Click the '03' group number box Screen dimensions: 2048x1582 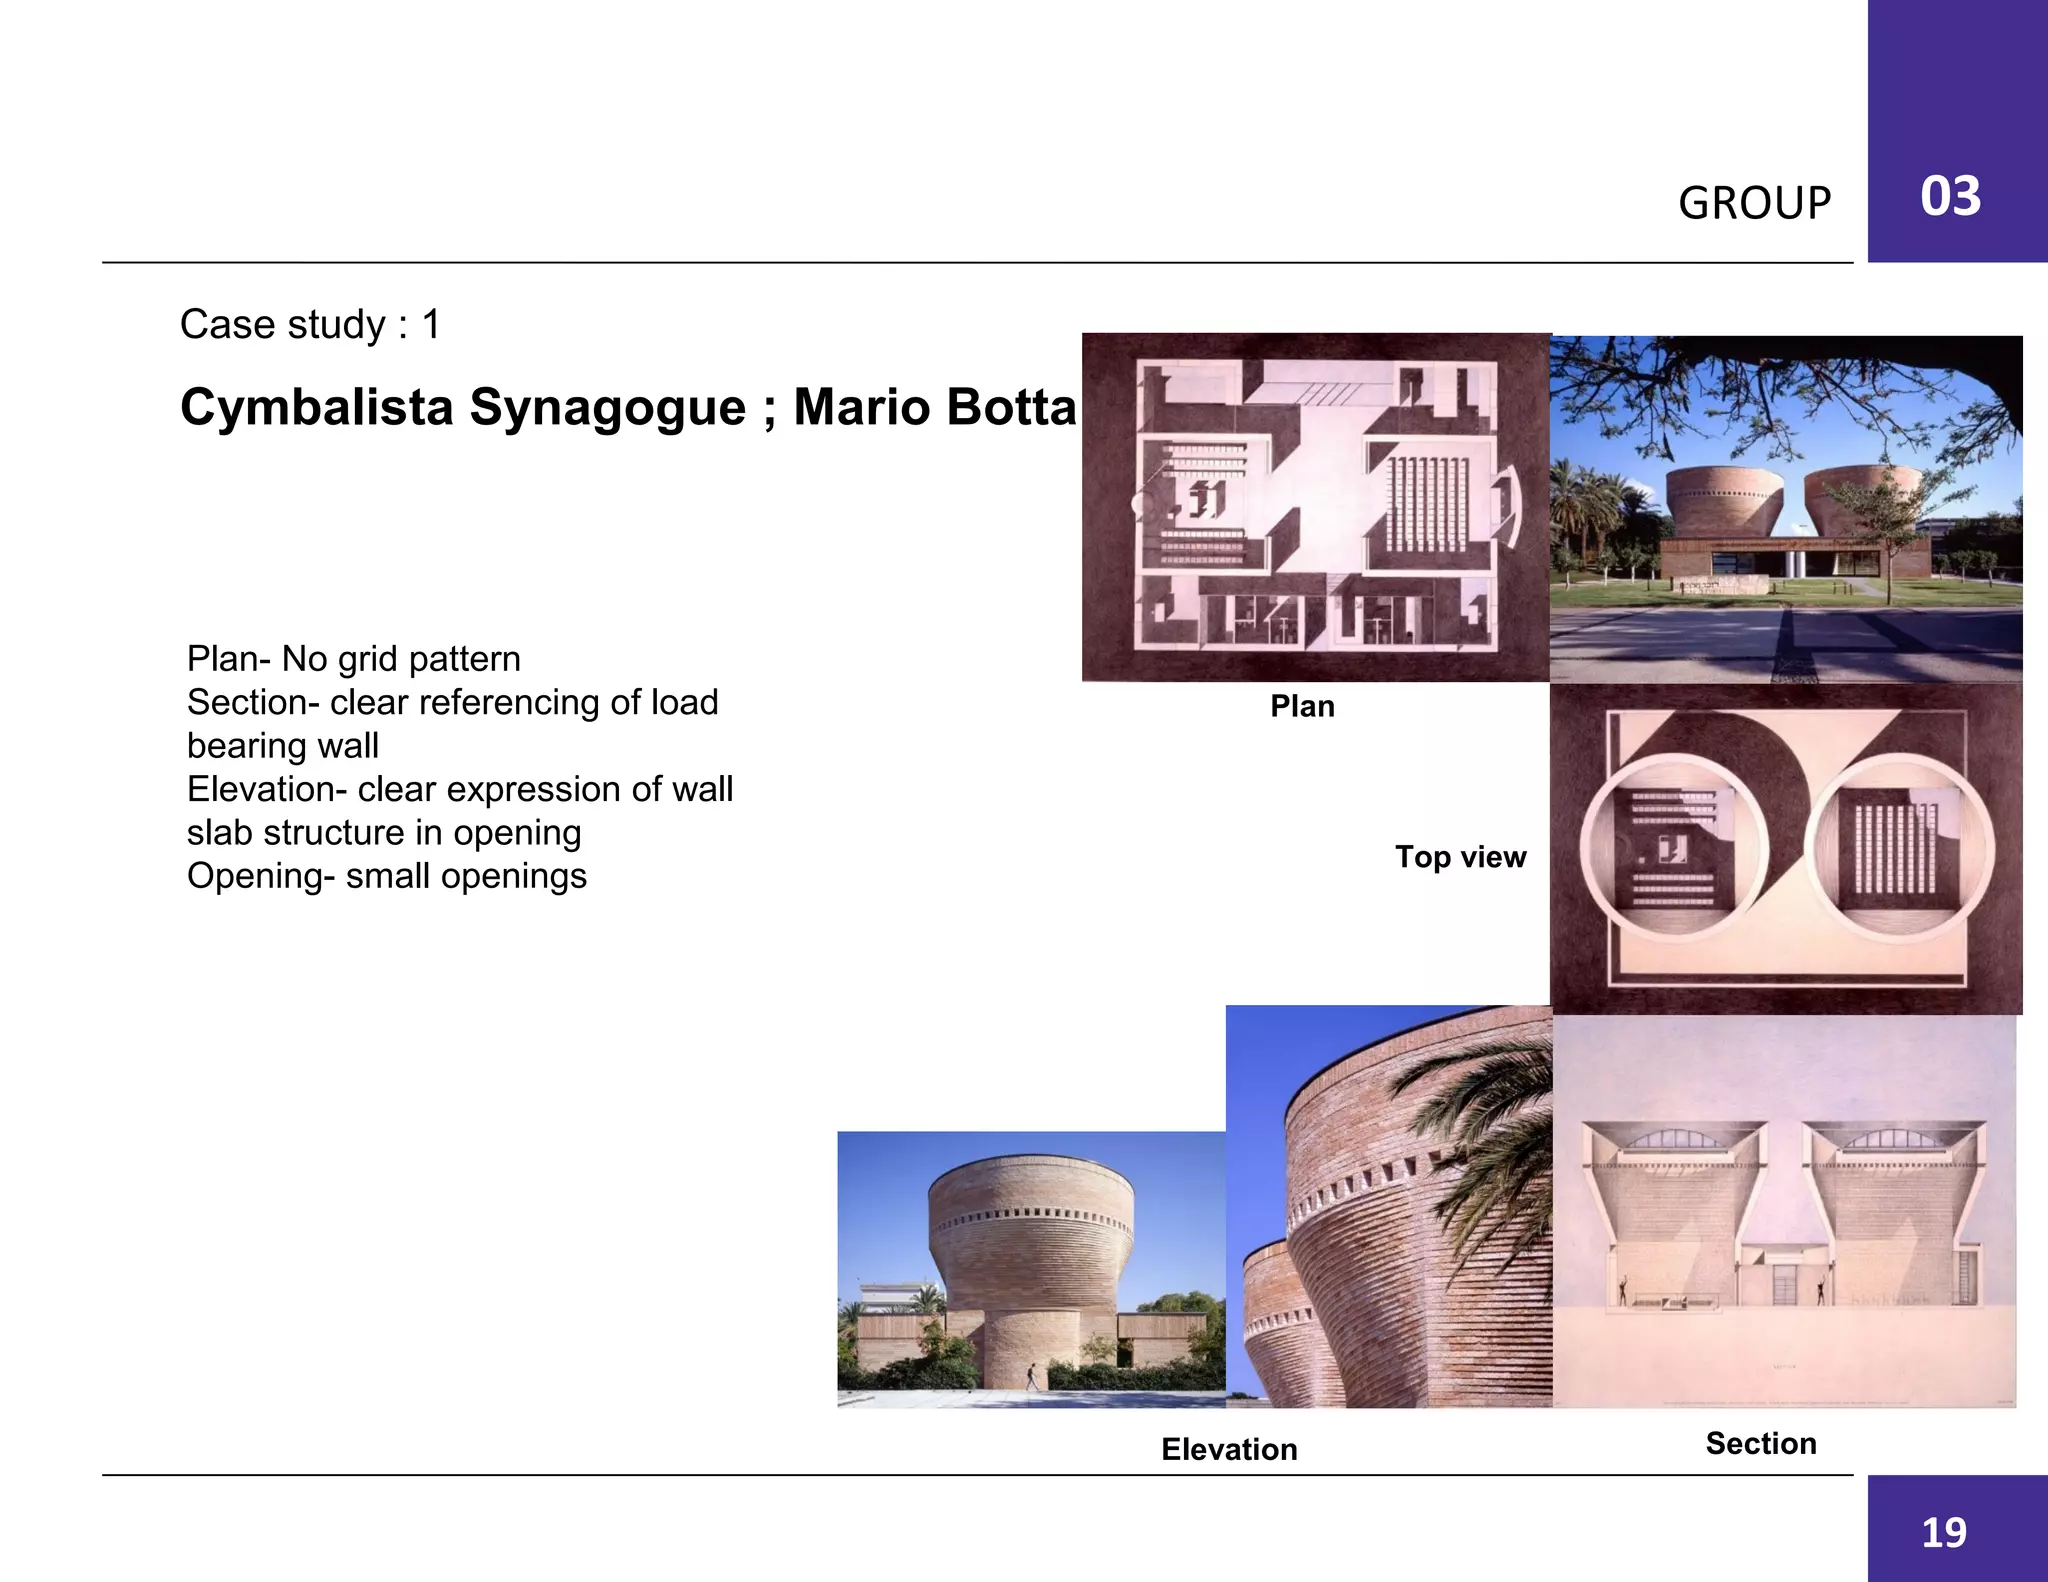tap(1957, 131)
